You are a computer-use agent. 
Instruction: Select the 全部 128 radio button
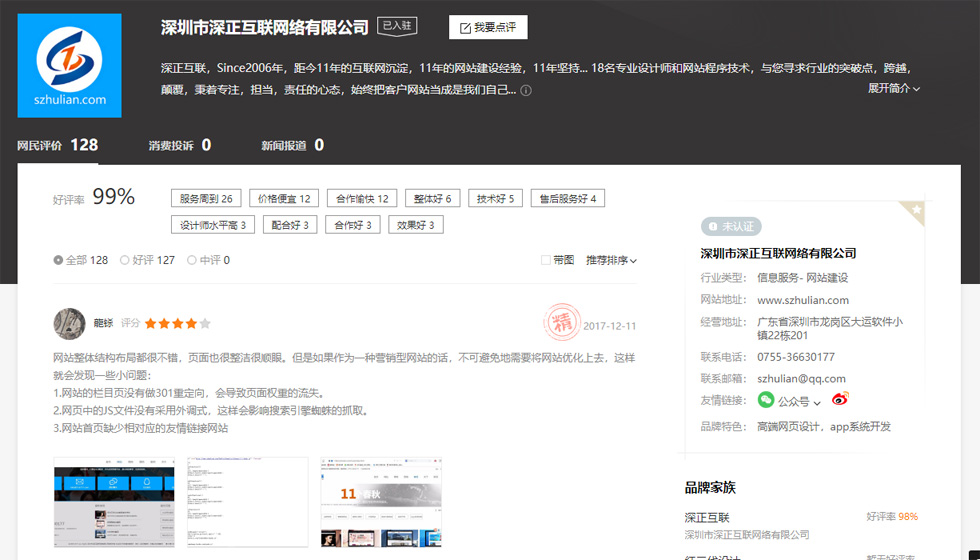click(x=58, y=260)
